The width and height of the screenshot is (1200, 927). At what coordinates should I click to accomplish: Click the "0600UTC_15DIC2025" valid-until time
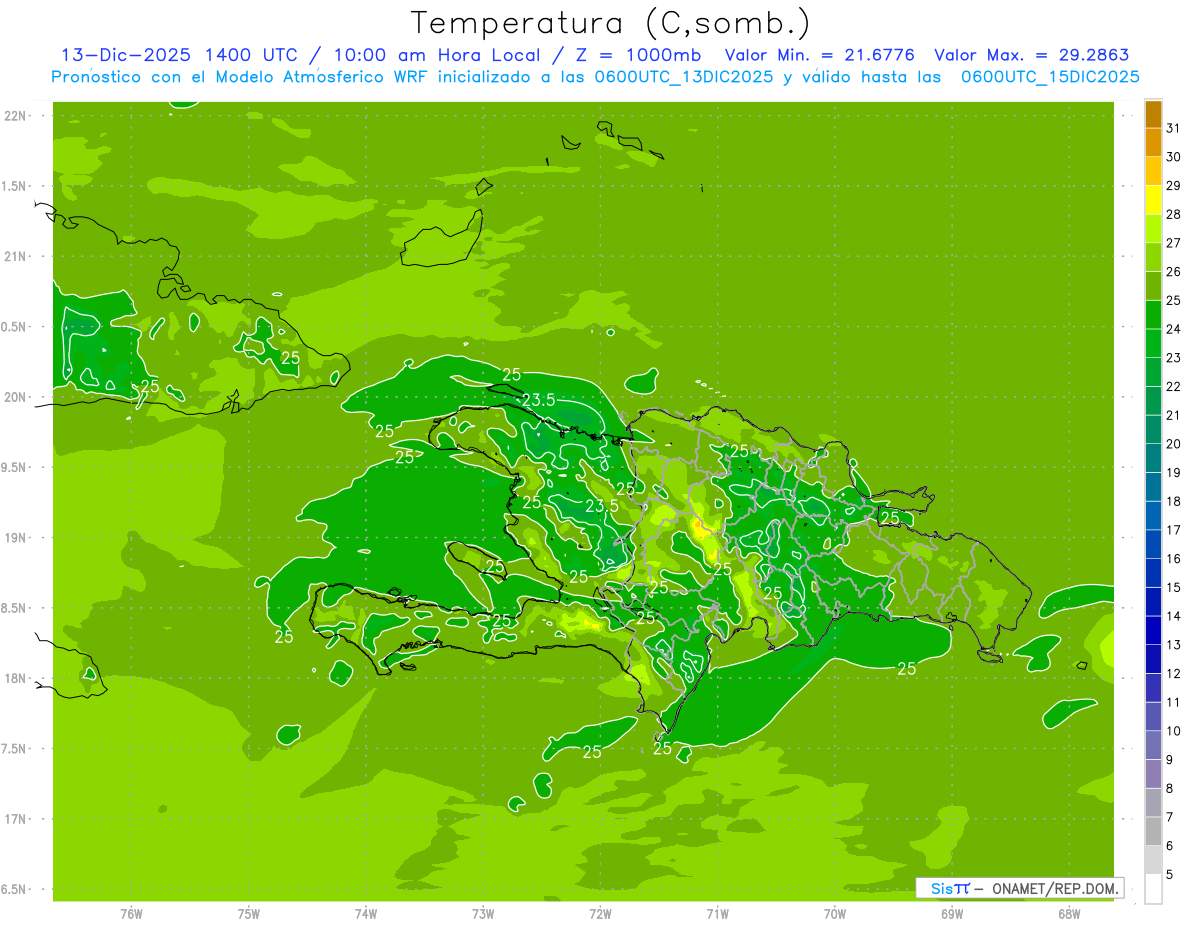point(1050,77)
